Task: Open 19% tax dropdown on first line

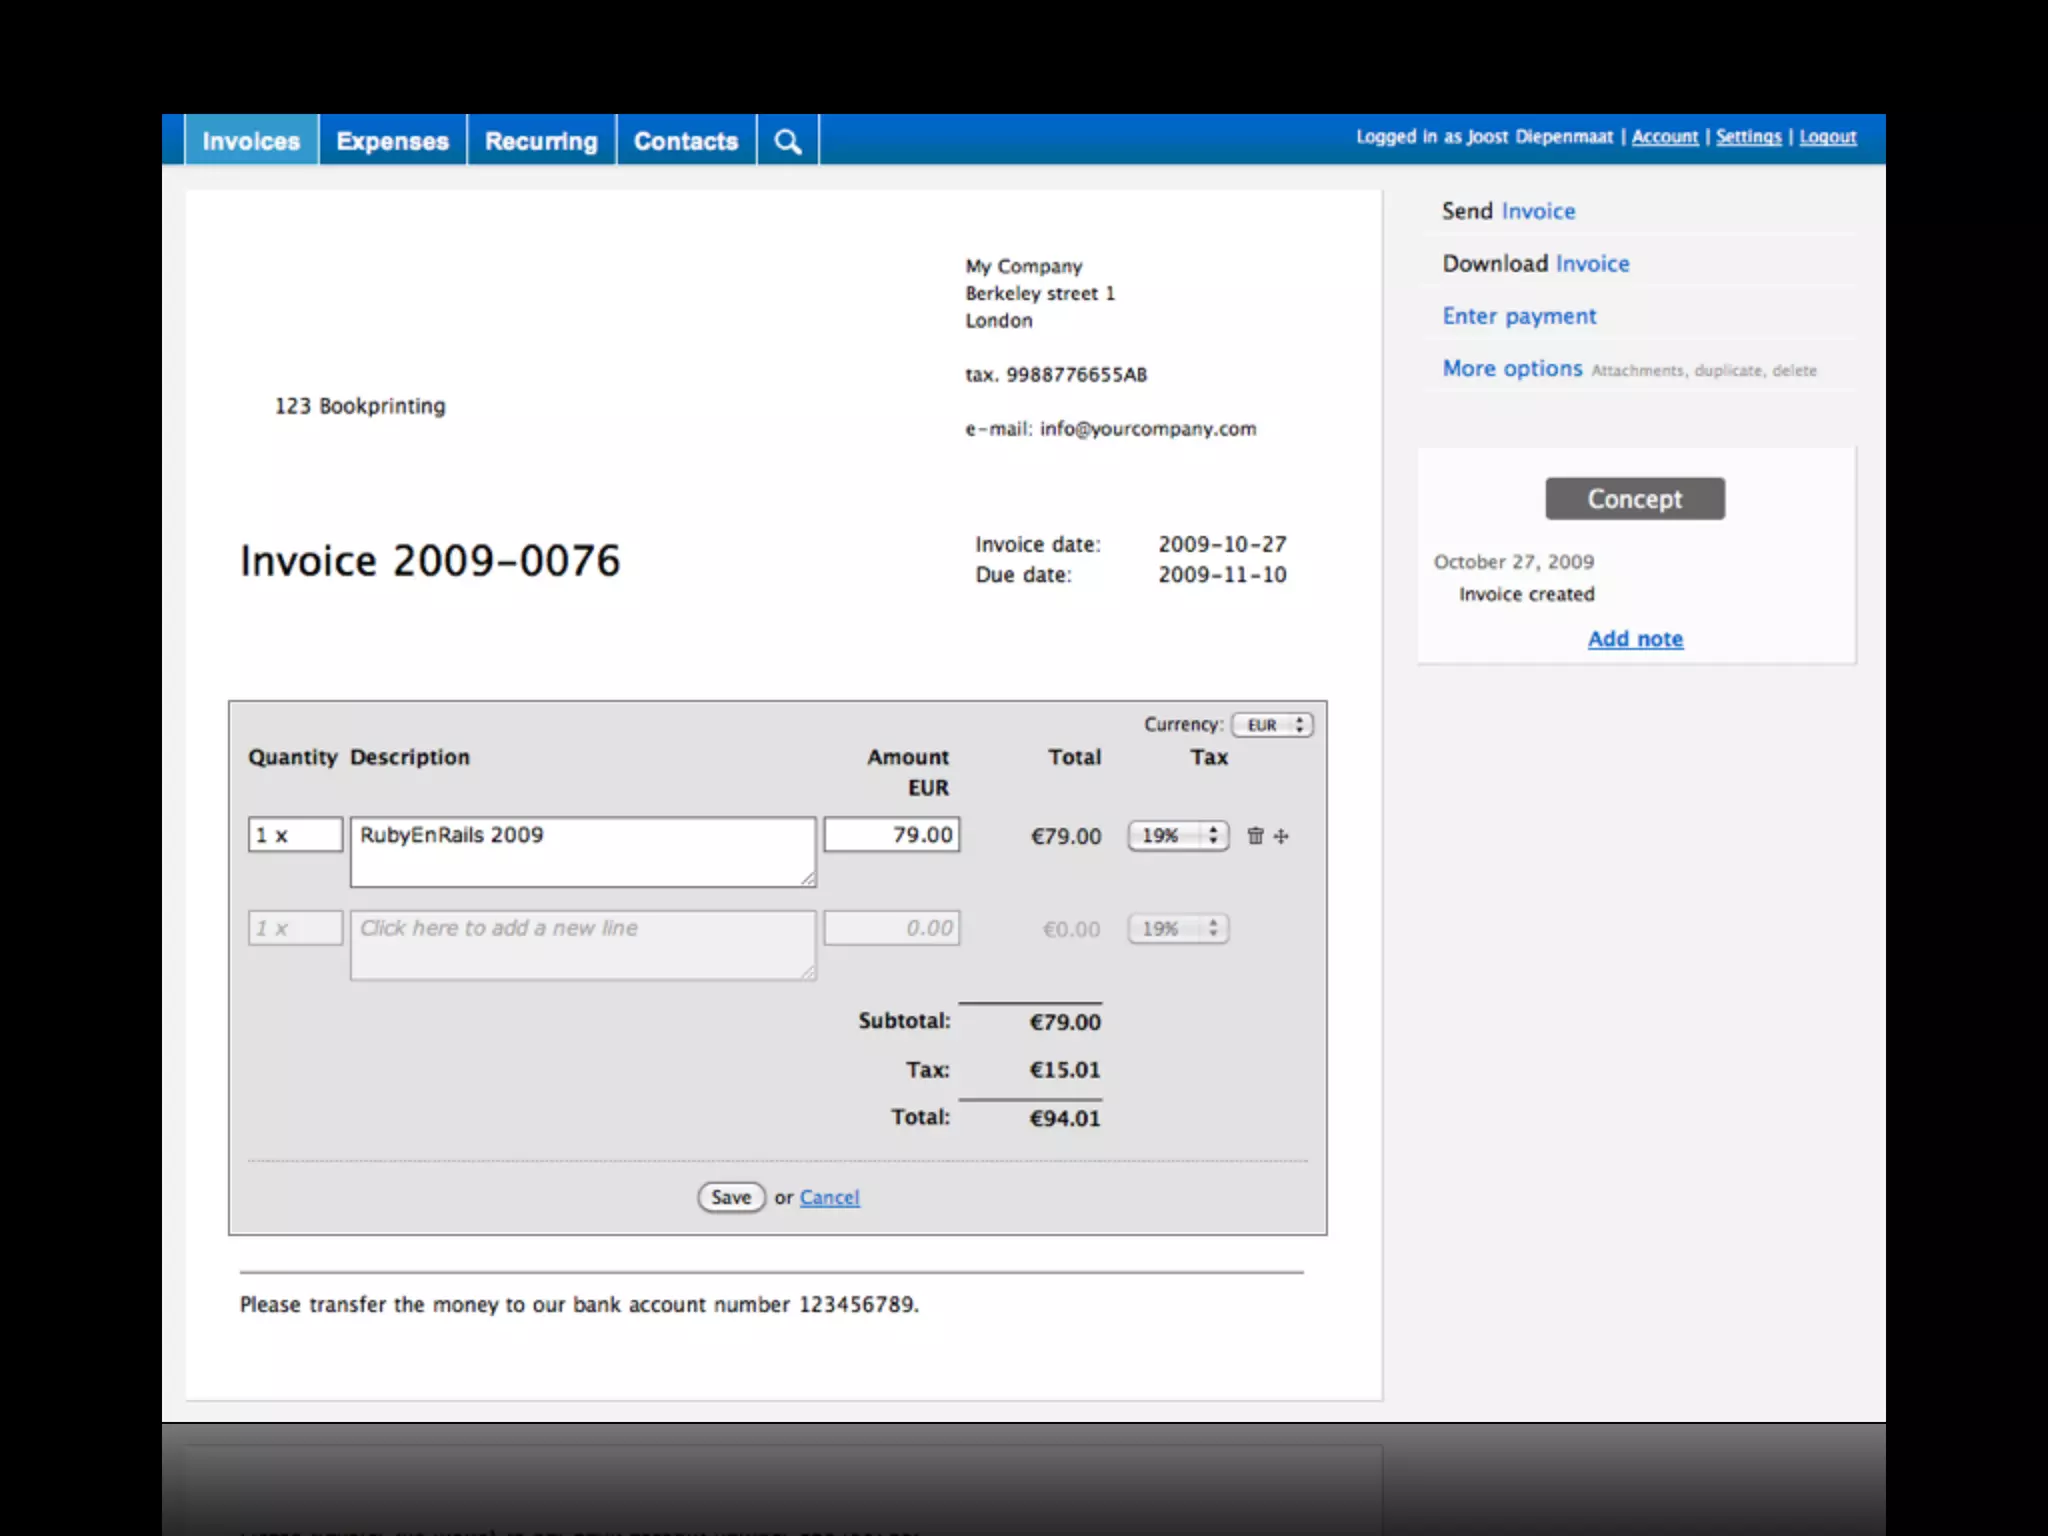Action: [x=1178, y=836]
